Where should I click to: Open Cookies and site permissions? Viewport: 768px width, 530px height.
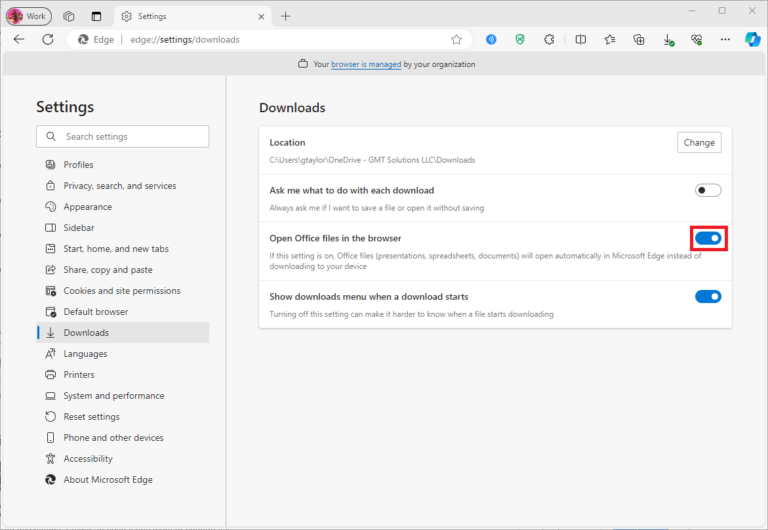pyautogui.click(x=122, y=291)
